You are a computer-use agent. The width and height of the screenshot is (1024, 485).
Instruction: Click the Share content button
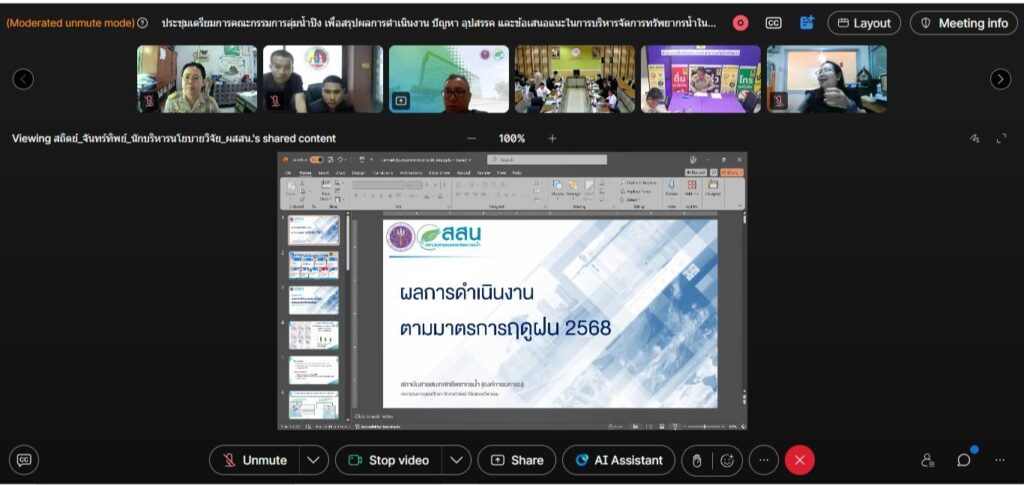point(517,460)
